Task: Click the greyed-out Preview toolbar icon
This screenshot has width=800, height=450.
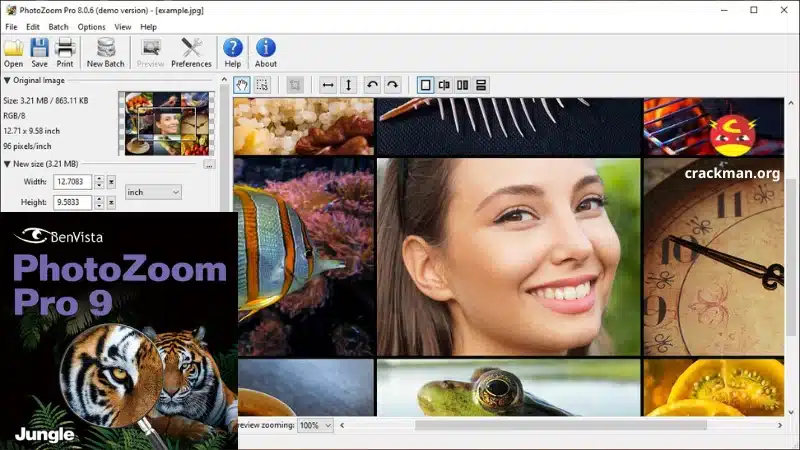Action: click(151, 53)
